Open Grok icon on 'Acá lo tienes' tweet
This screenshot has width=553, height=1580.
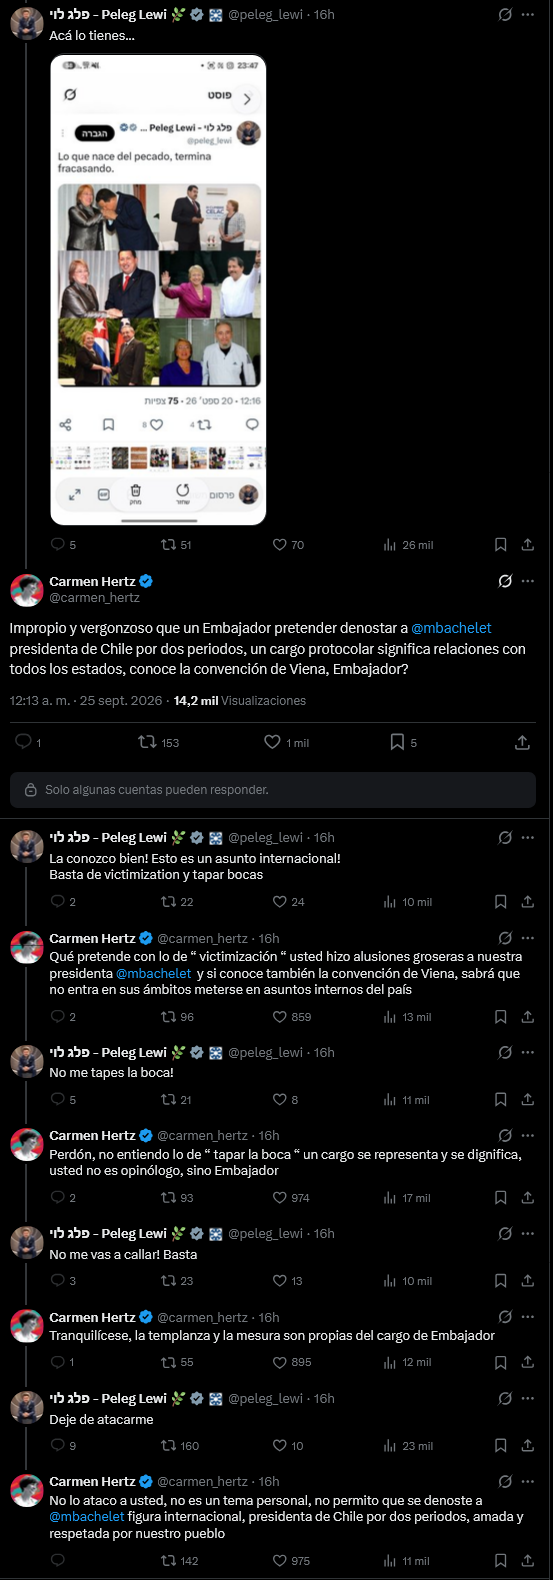[505, 15]
